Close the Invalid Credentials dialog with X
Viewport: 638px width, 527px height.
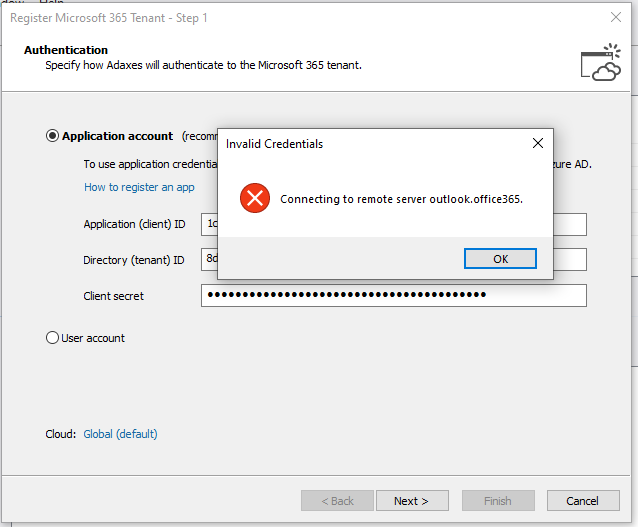click(537, 143)
